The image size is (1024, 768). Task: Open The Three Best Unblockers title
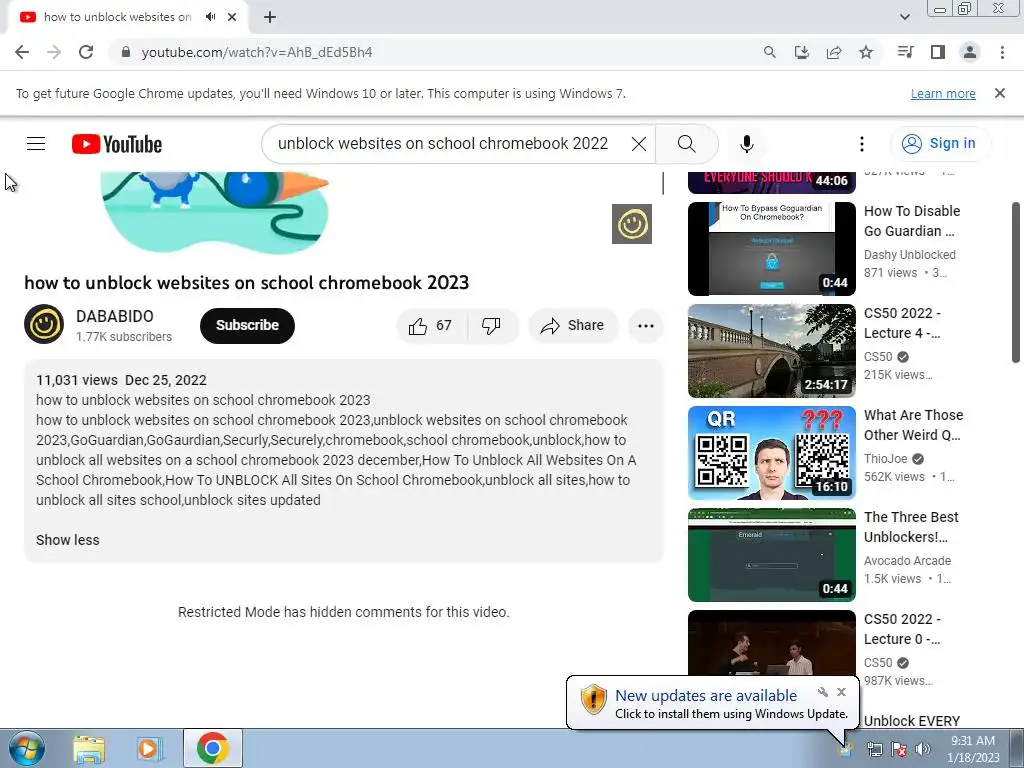[x=911, y=527]
